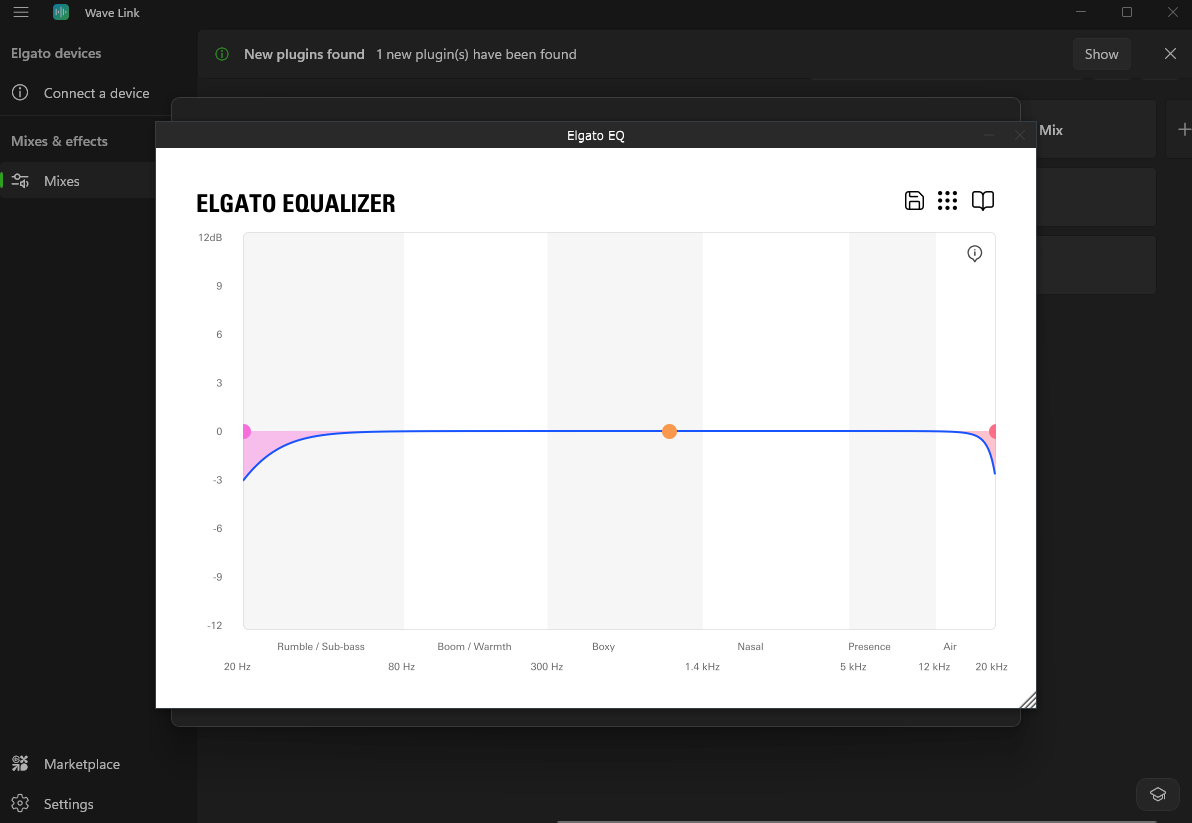
Task: Close the Elgato EQ plugin window
Action: click(x=1019, y=135)
